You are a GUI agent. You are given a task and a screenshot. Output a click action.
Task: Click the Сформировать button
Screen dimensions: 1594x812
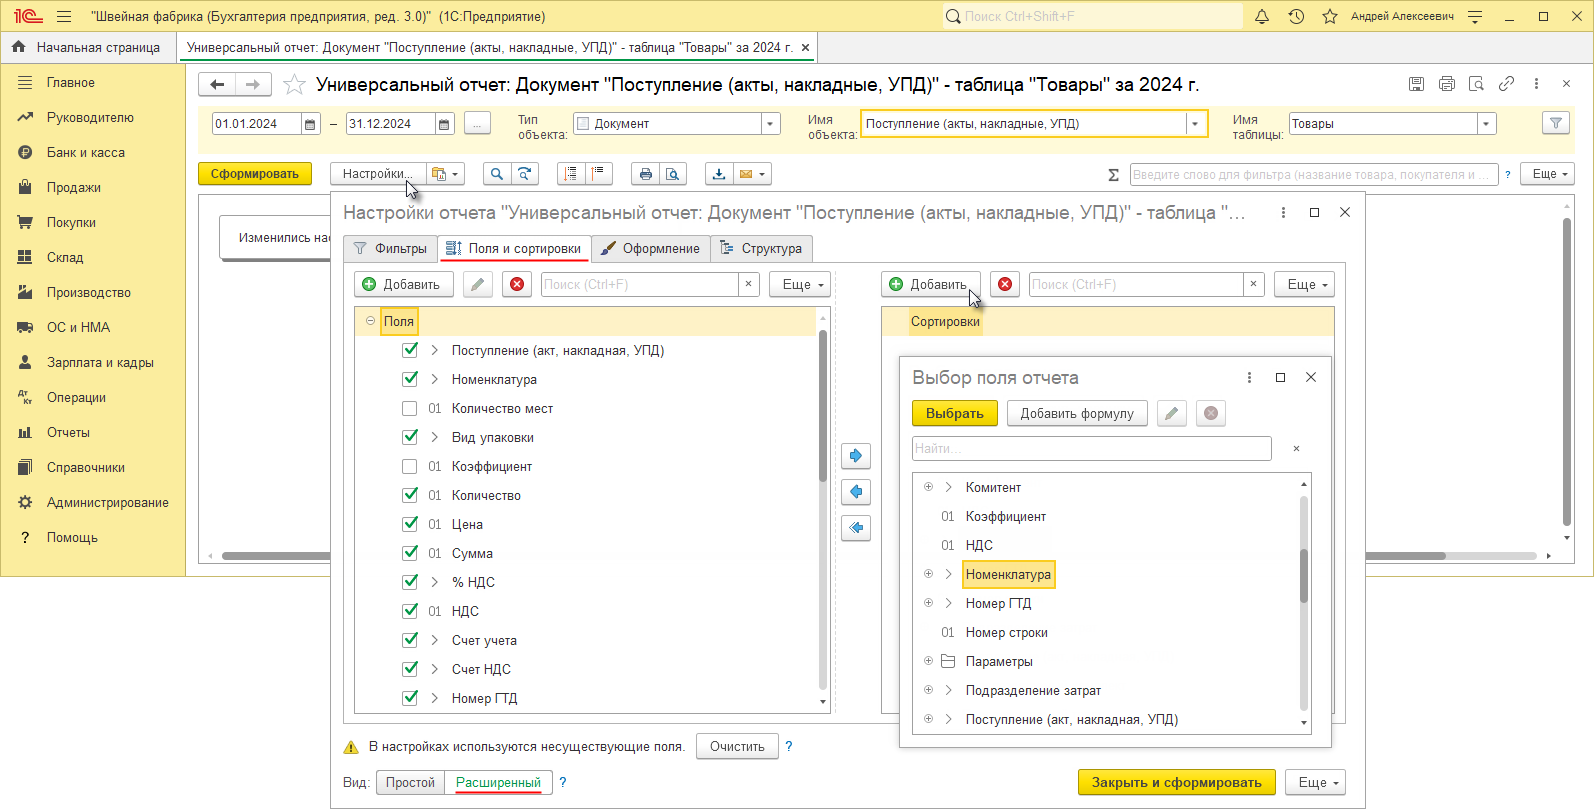click(255, 174)
